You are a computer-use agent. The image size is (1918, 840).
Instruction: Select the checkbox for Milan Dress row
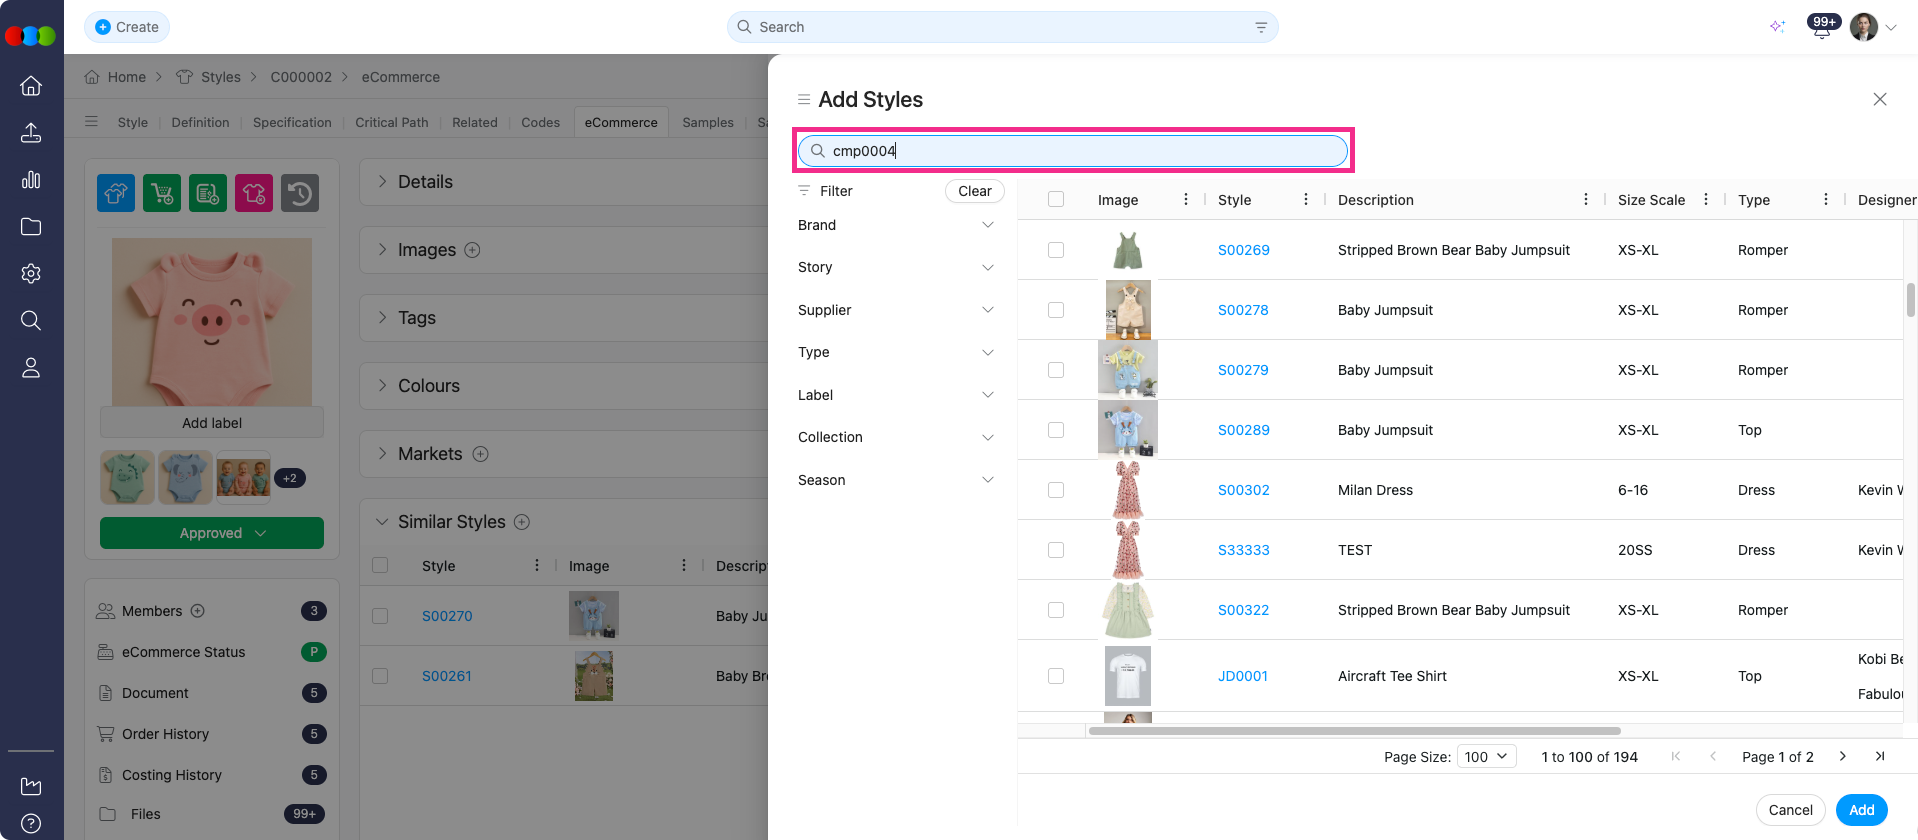point(1056,490)
